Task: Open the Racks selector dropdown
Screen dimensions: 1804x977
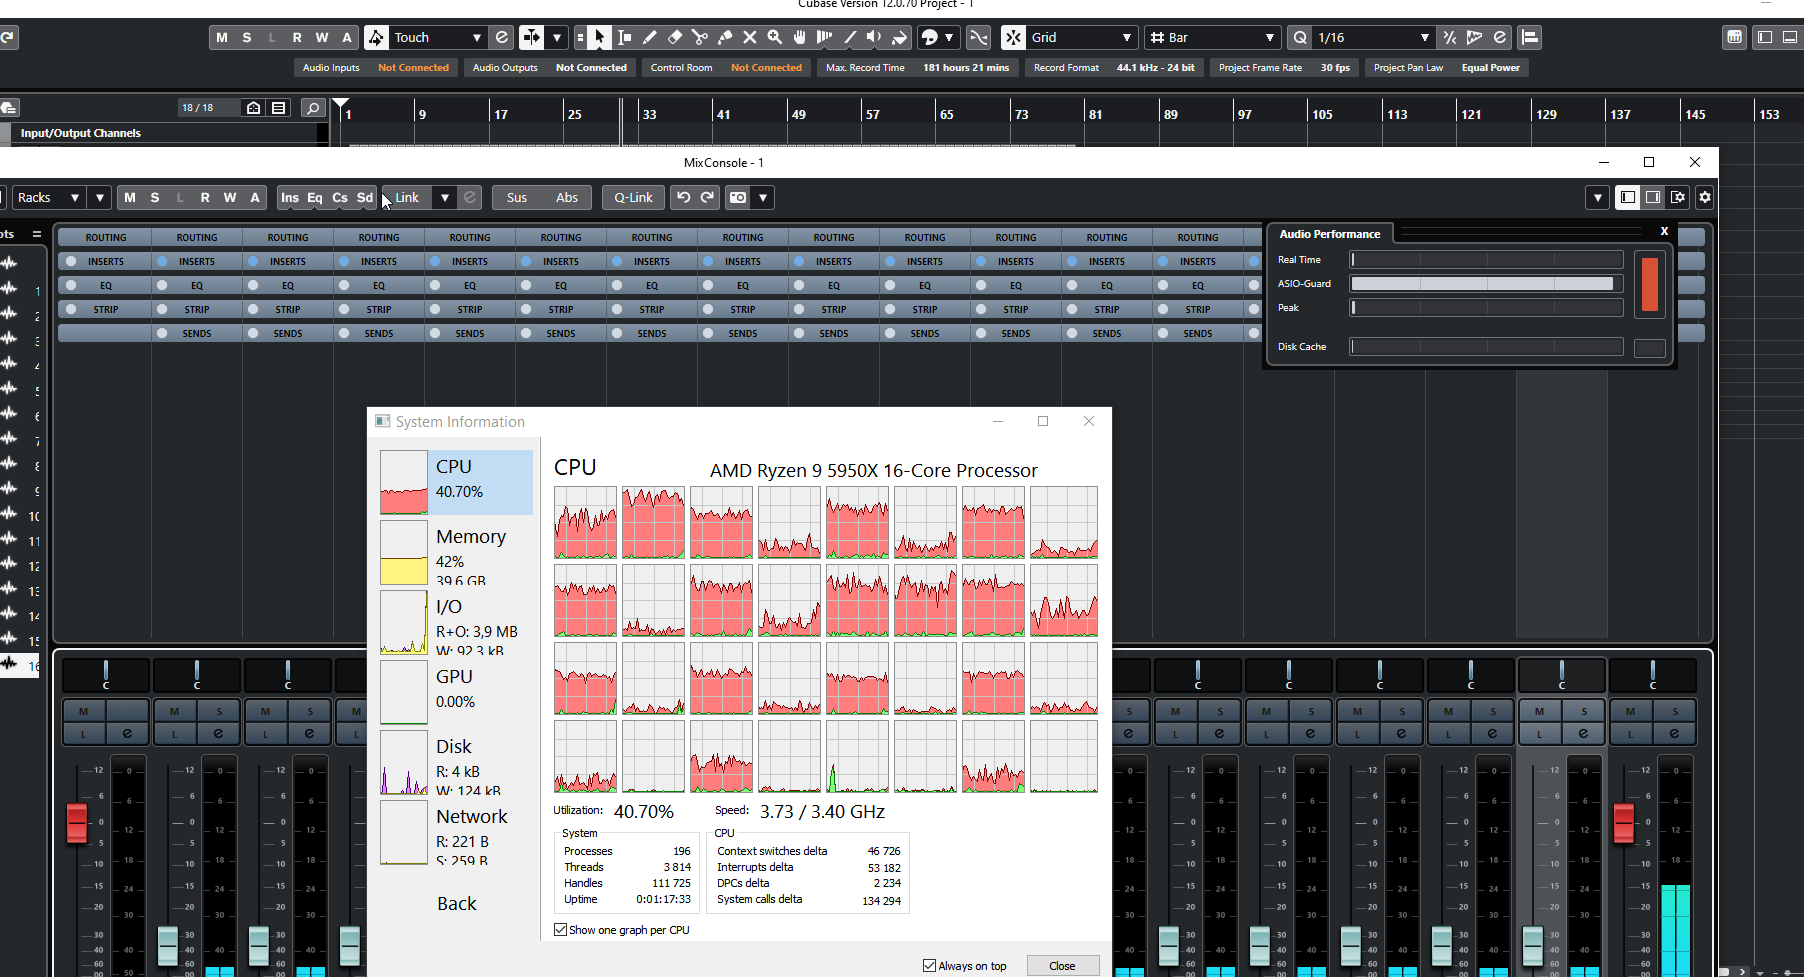Action: [x=47, y=198]
